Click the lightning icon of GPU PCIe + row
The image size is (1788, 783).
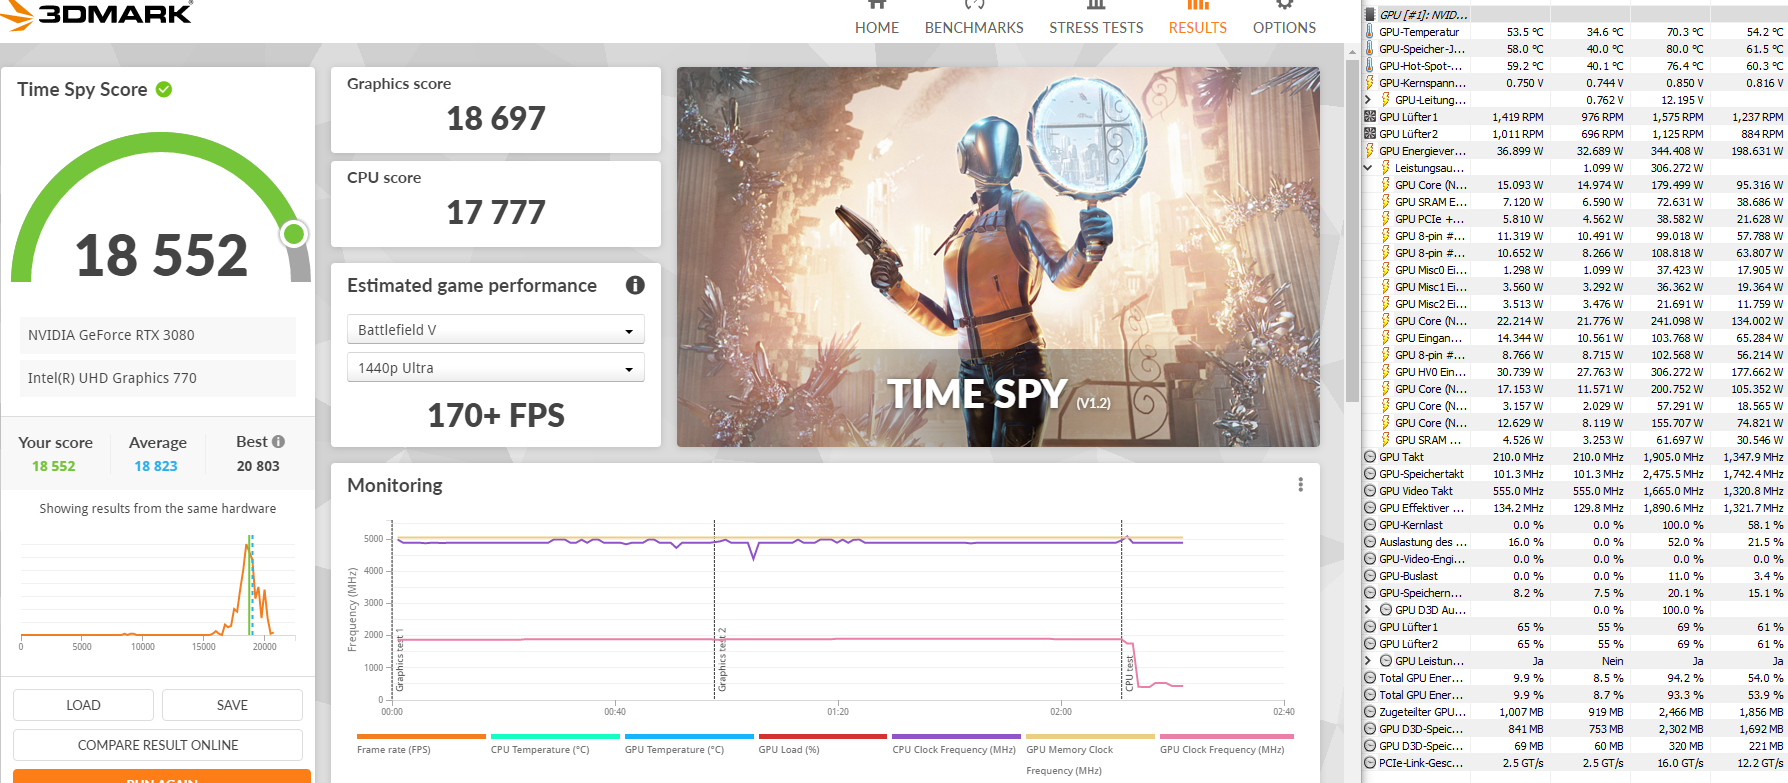[x=1386, y=219]
